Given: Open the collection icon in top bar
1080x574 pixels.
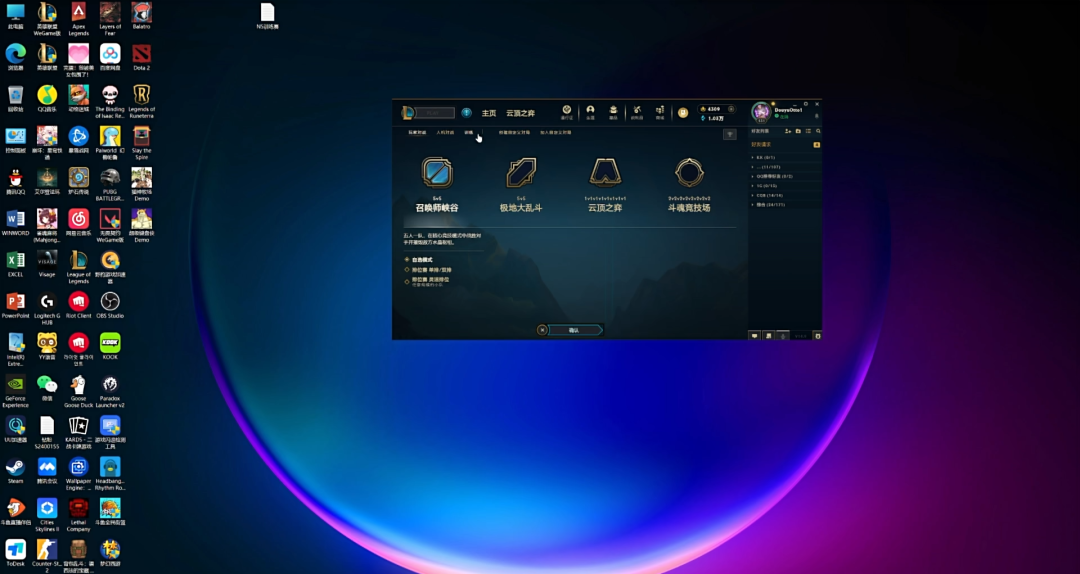Looking at the screenshot, I should tap(613, 112).
